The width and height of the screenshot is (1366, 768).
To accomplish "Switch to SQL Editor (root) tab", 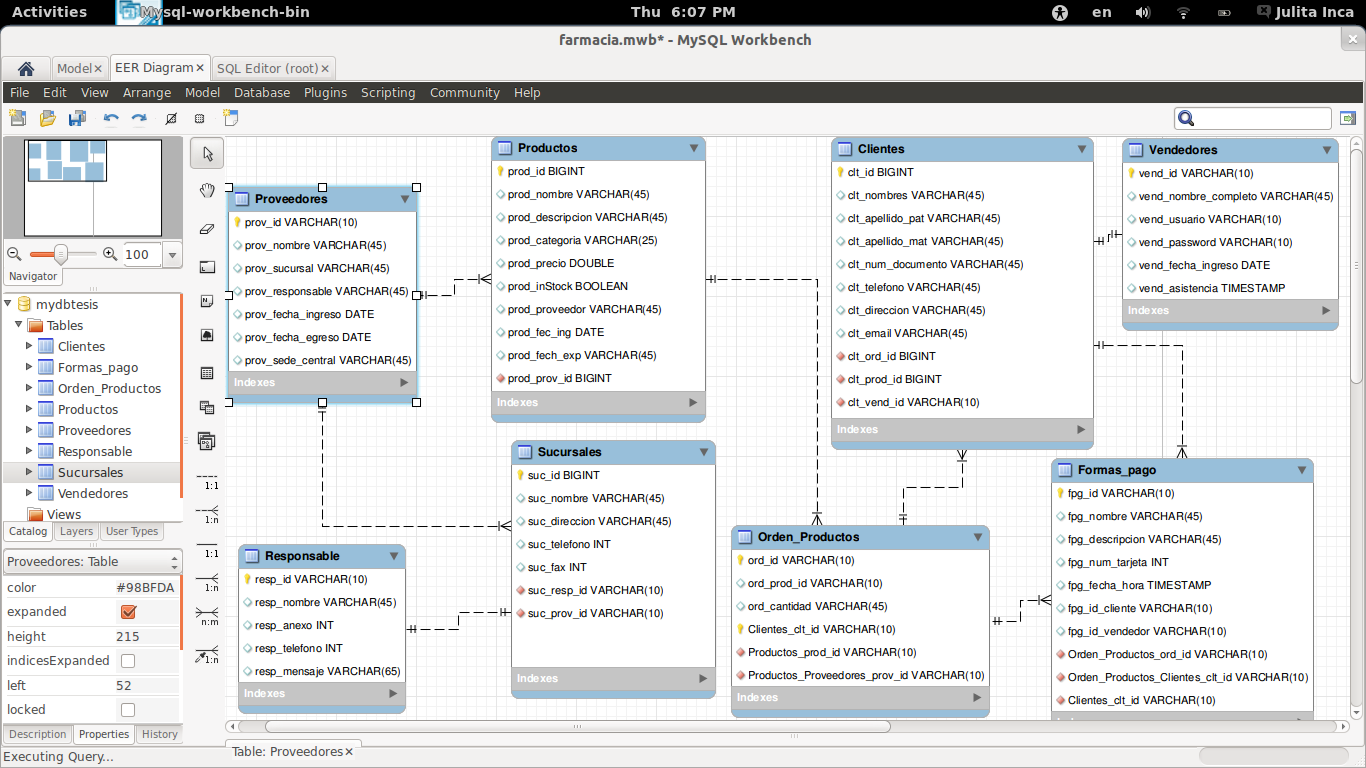I will [x=267, y=68].
